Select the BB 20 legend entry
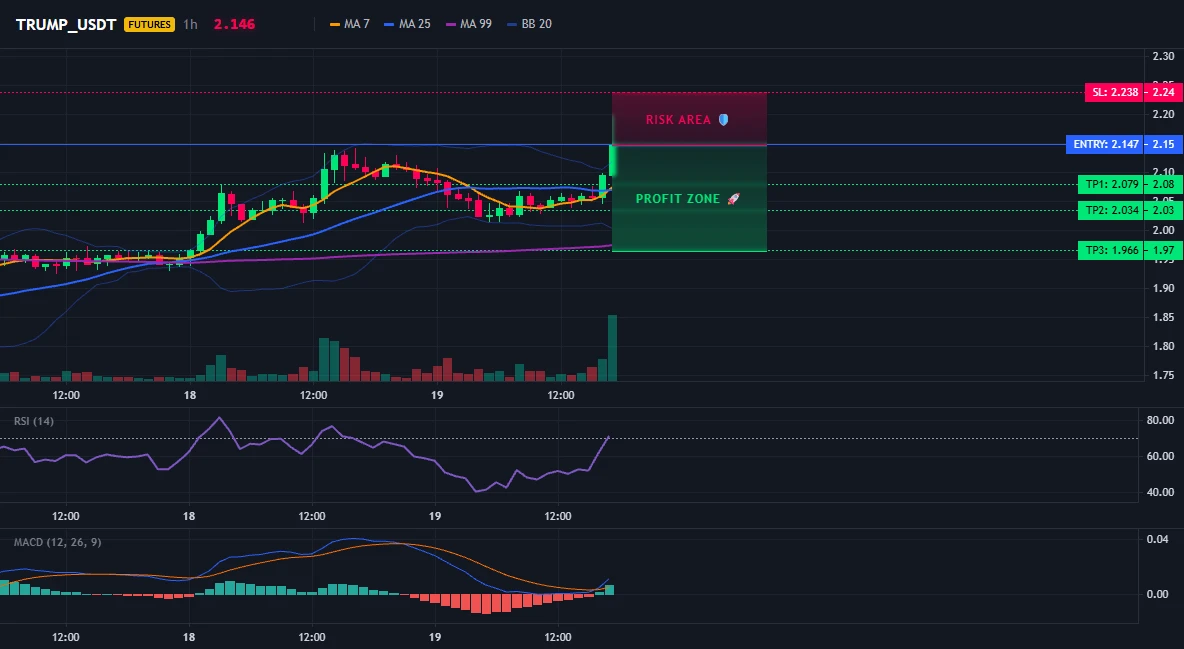This screenshot has width=1184, height=649. [x=529, y=24]
